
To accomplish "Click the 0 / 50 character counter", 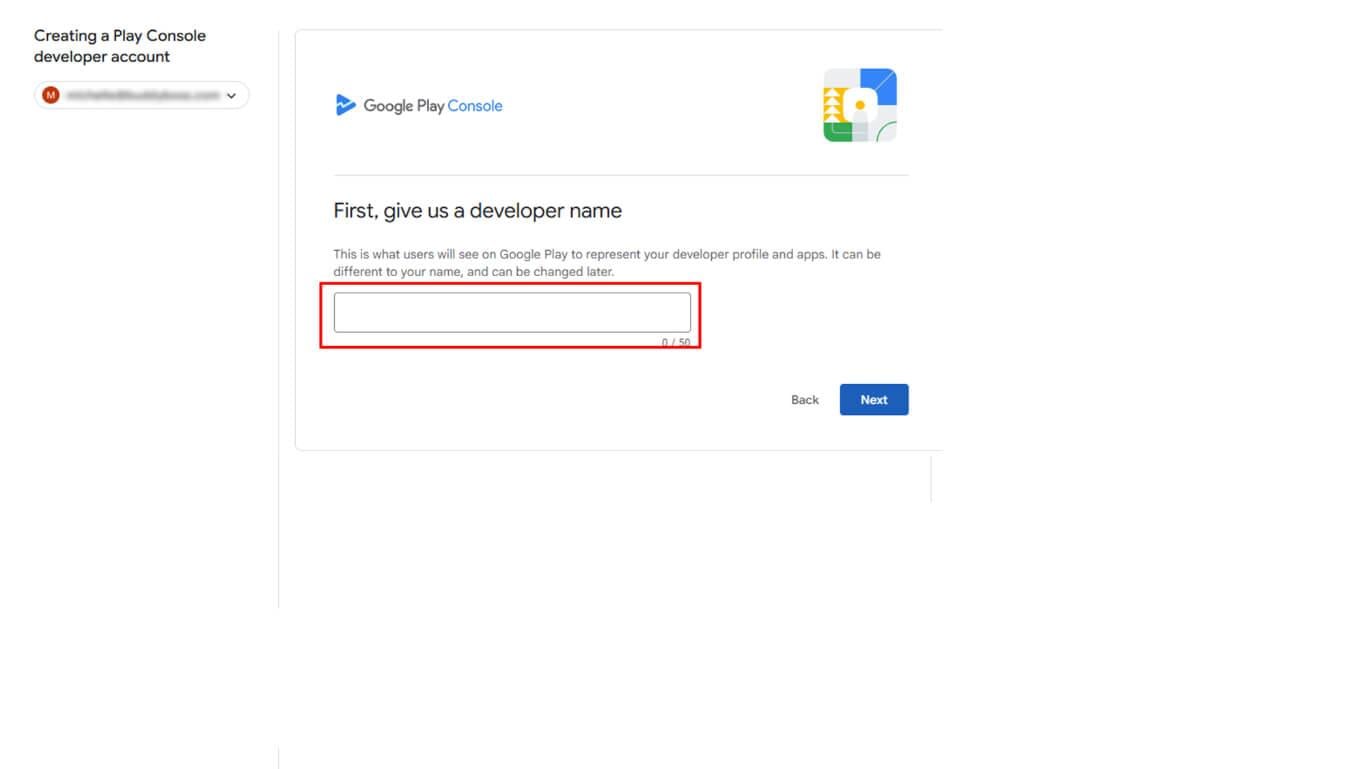I will coord(676,342).
